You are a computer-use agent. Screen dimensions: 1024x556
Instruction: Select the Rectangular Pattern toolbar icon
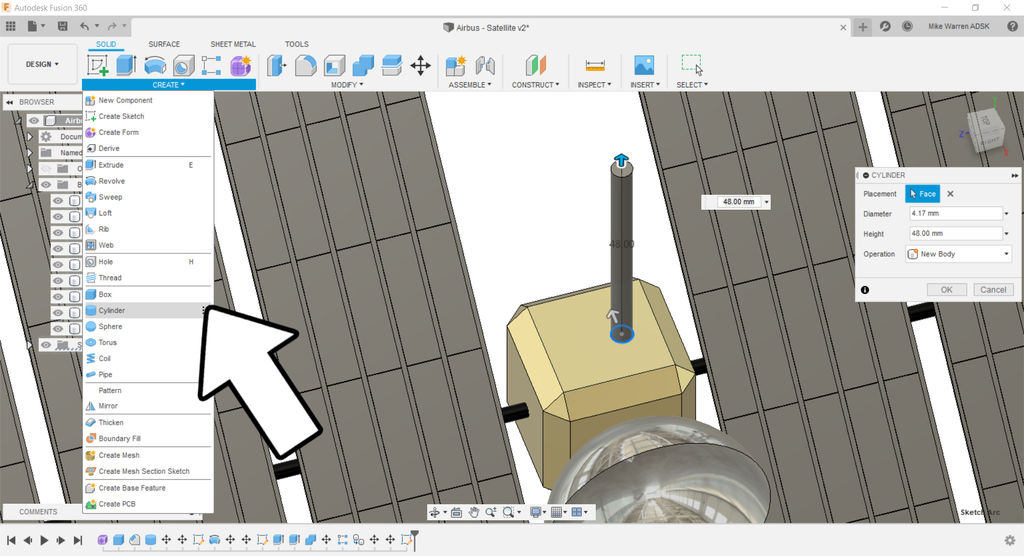[211, 65]
